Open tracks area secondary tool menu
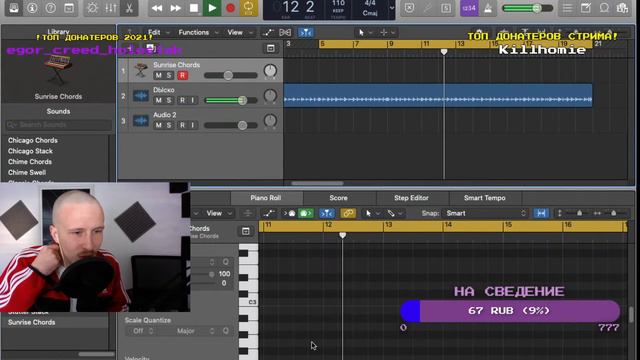This screenshot has width=640, height=360. (387, 32)
